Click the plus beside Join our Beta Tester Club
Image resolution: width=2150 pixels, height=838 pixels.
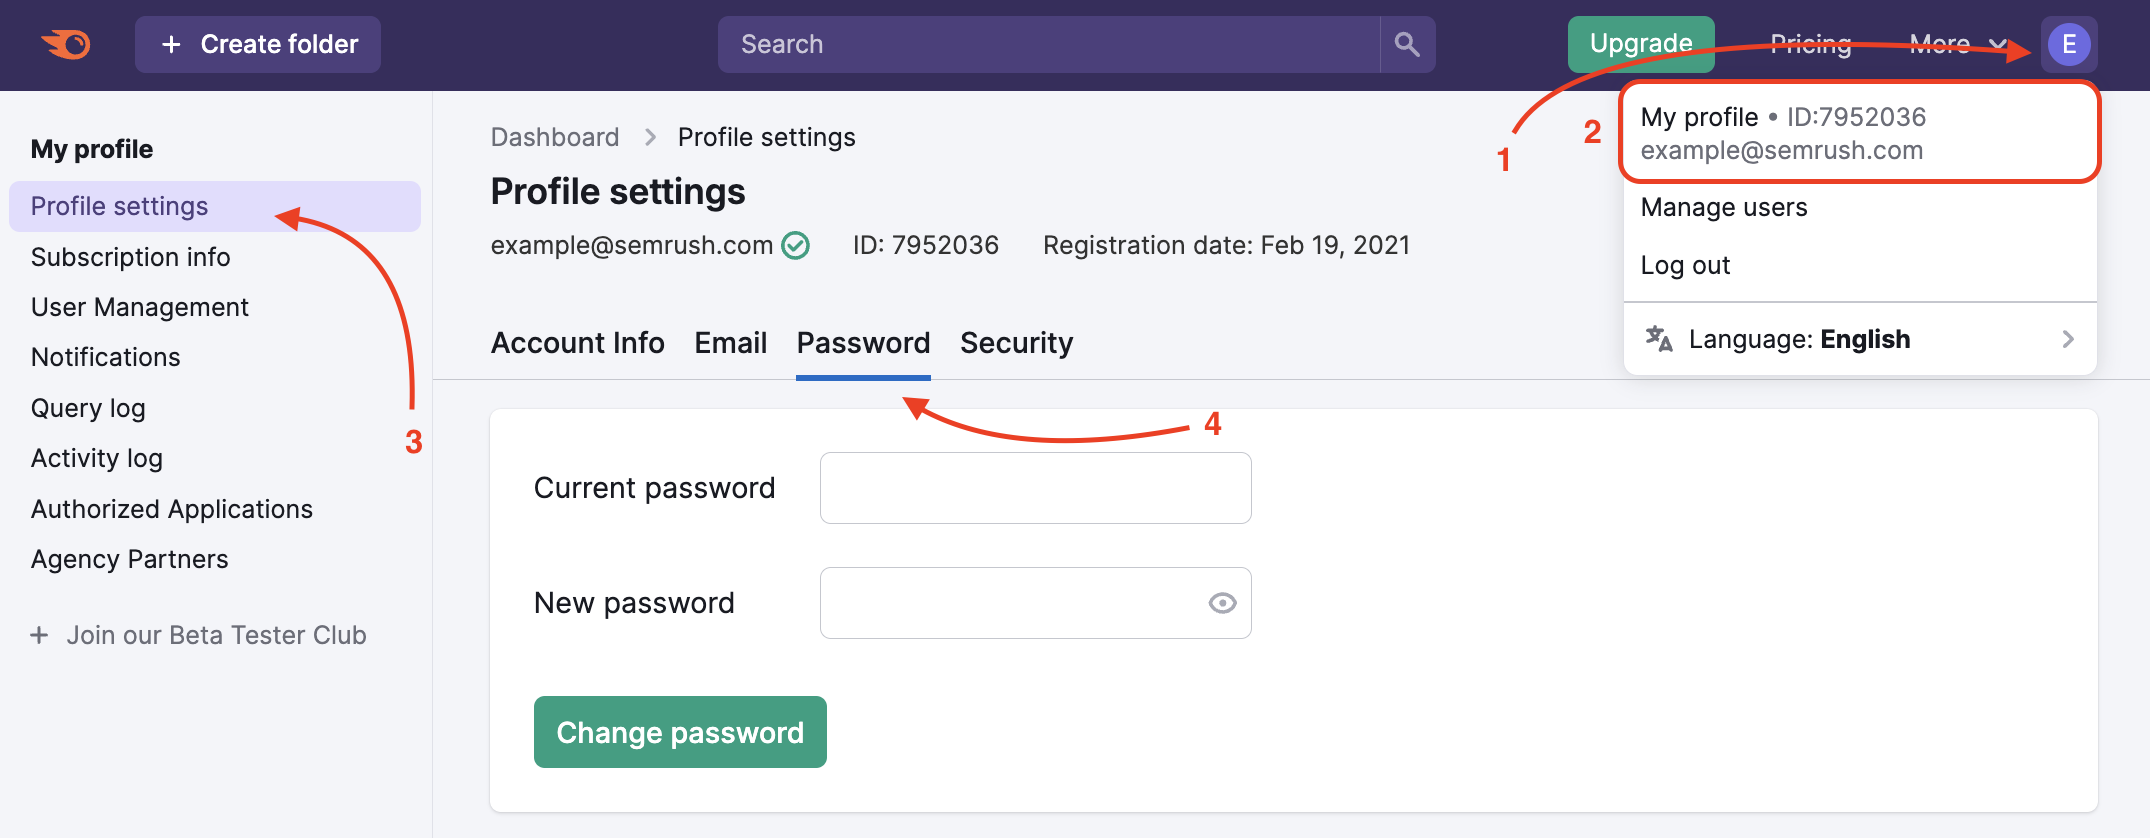tap(39, 635)
